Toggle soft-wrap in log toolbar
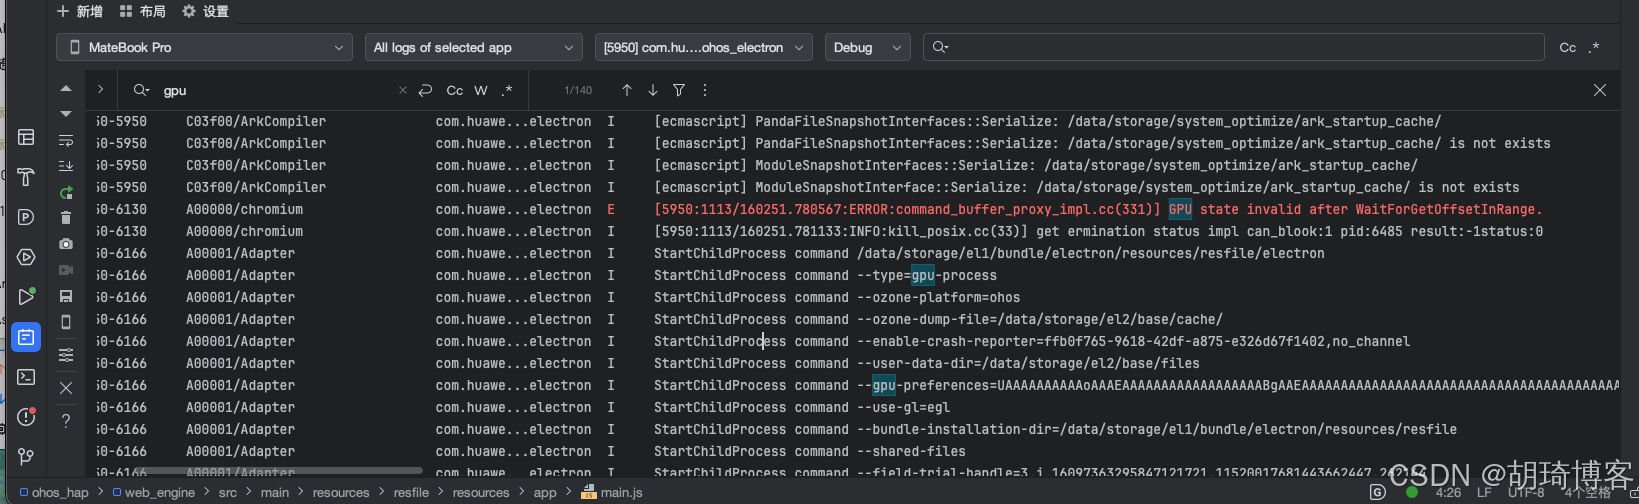The width and height of the screenshot is (1639, 504). pos(66,140)
